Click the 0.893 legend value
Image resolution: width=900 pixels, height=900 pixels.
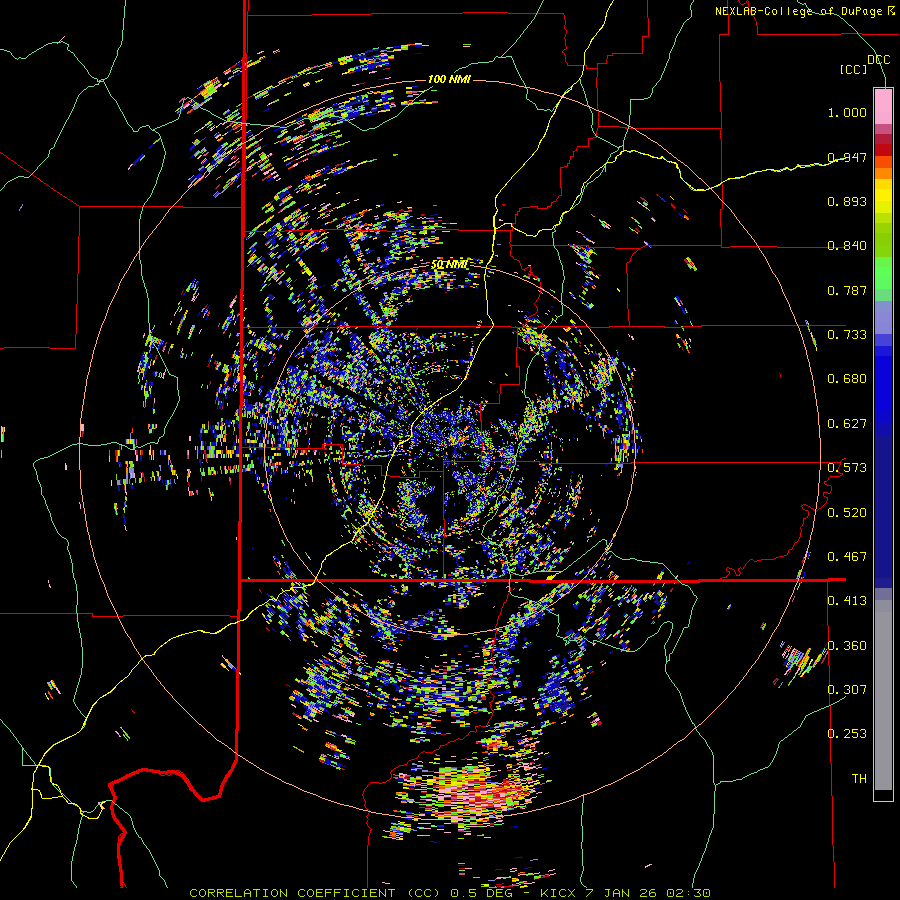pos(847,201)
